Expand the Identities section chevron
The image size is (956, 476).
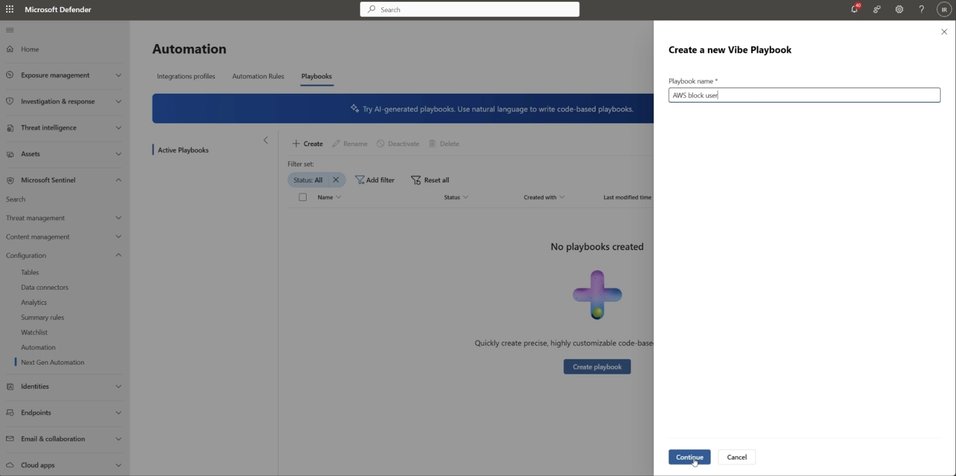click(x=118, y=386)
